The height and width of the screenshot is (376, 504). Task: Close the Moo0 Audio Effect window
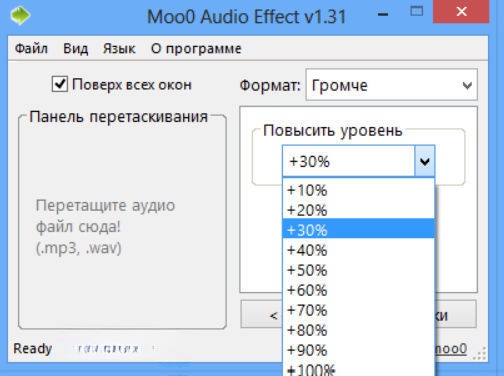[461, 12]
